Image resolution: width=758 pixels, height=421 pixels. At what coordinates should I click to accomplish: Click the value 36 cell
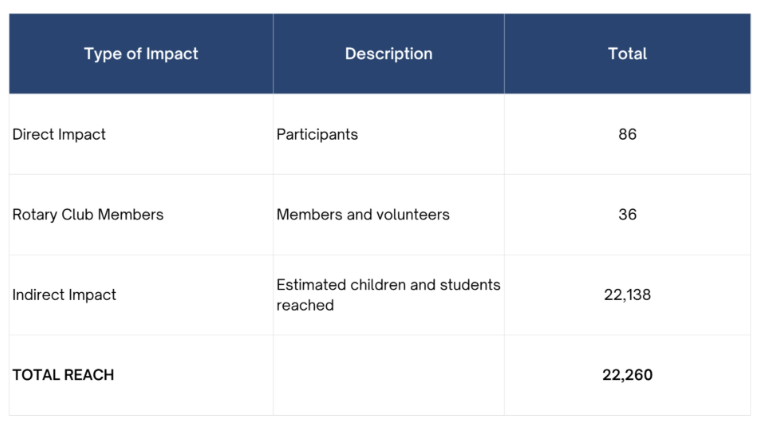(627, 214)
